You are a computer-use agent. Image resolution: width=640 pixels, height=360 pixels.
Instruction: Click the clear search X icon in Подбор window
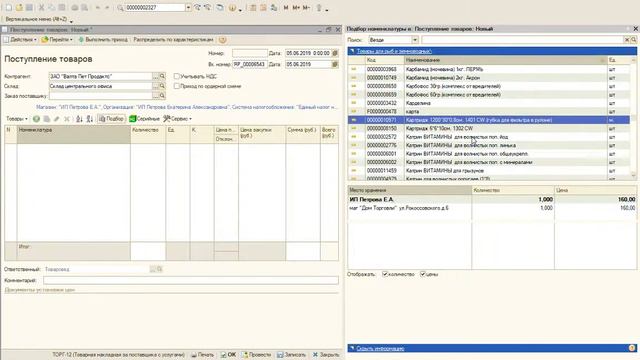[x=627, y=40]
